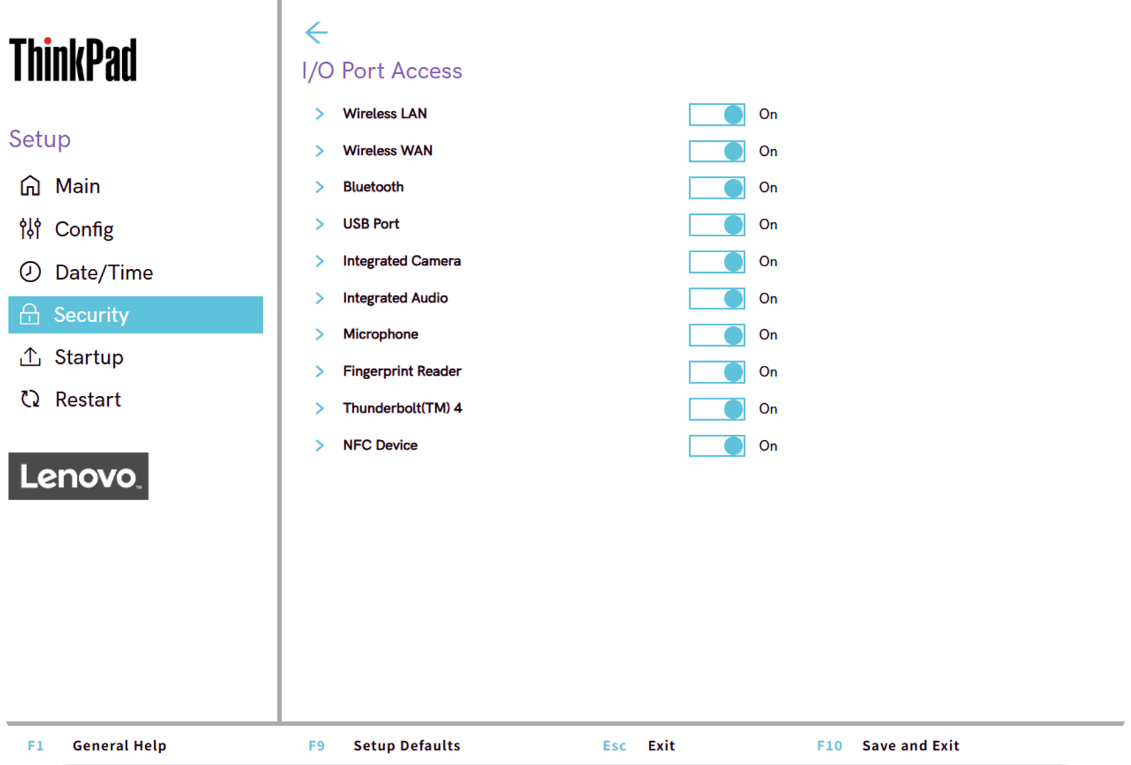1131x765 pixels.
Task: Disable the Integrated Camera toggle
Action: click(717, 261)
